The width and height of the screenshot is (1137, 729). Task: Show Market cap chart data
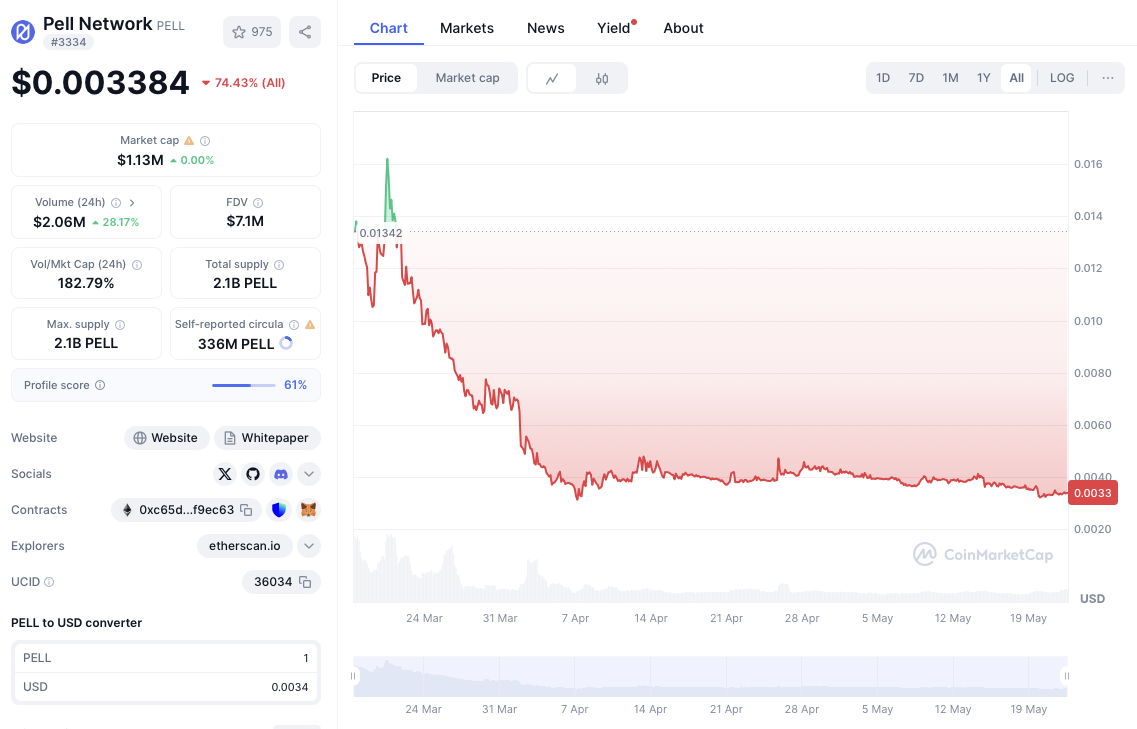pos(467,78)
